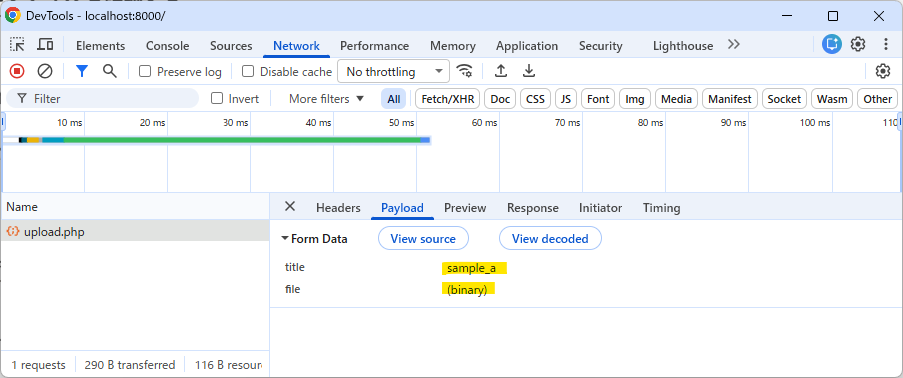Open the Preview tab
Viewport: 903px width, 378px height.
465,207
